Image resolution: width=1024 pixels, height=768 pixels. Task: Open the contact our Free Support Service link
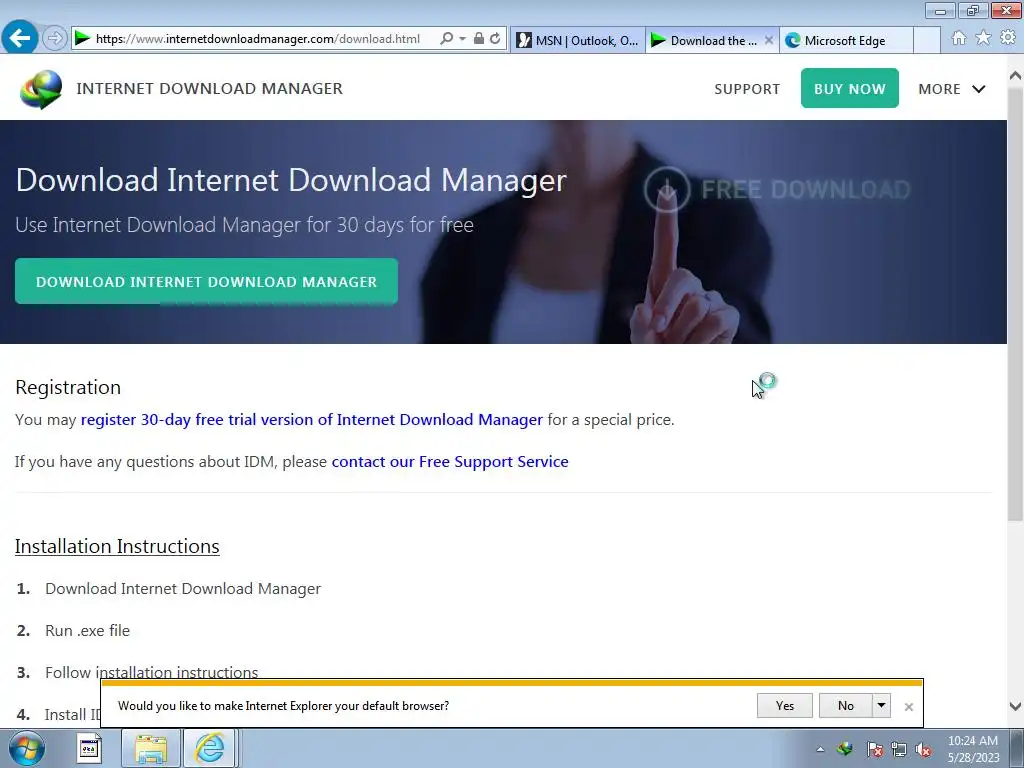[x=450, y=462]
